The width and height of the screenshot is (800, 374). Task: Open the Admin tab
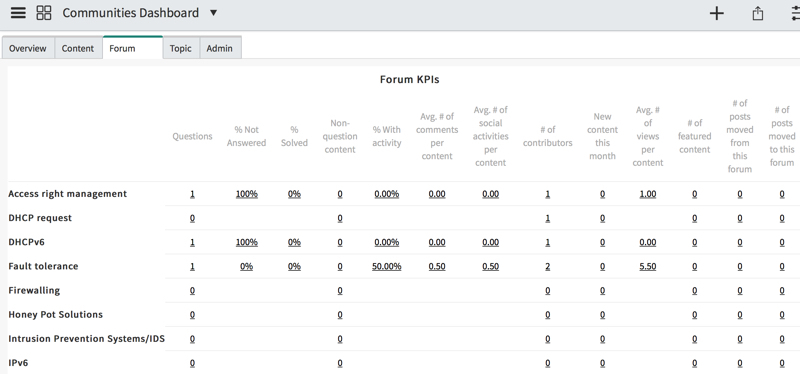(219, 48)
